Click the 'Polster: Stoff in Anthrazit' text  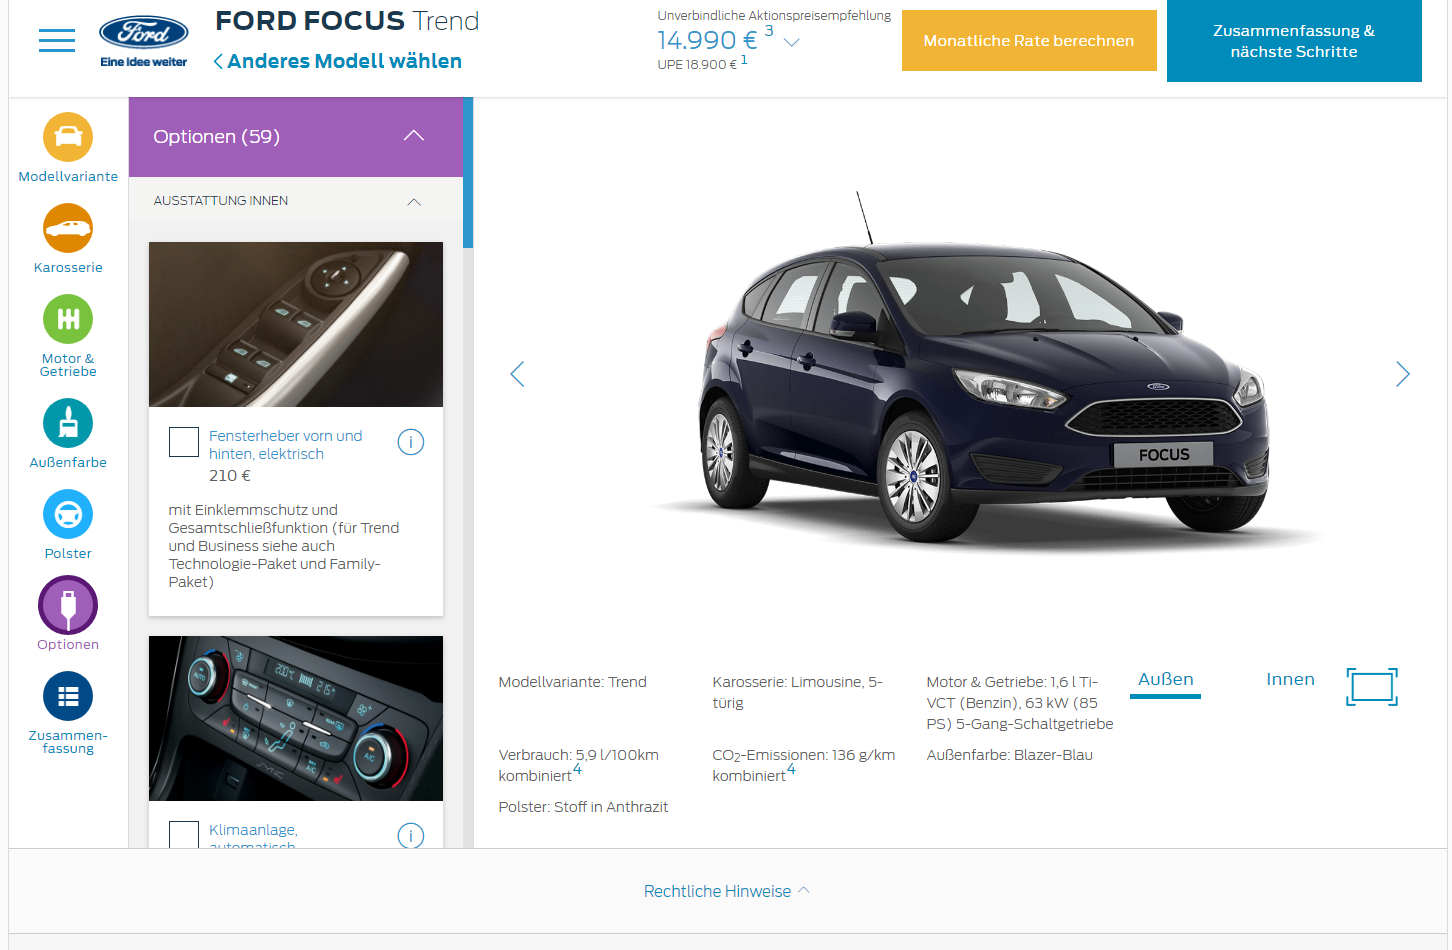click(584, 807)
